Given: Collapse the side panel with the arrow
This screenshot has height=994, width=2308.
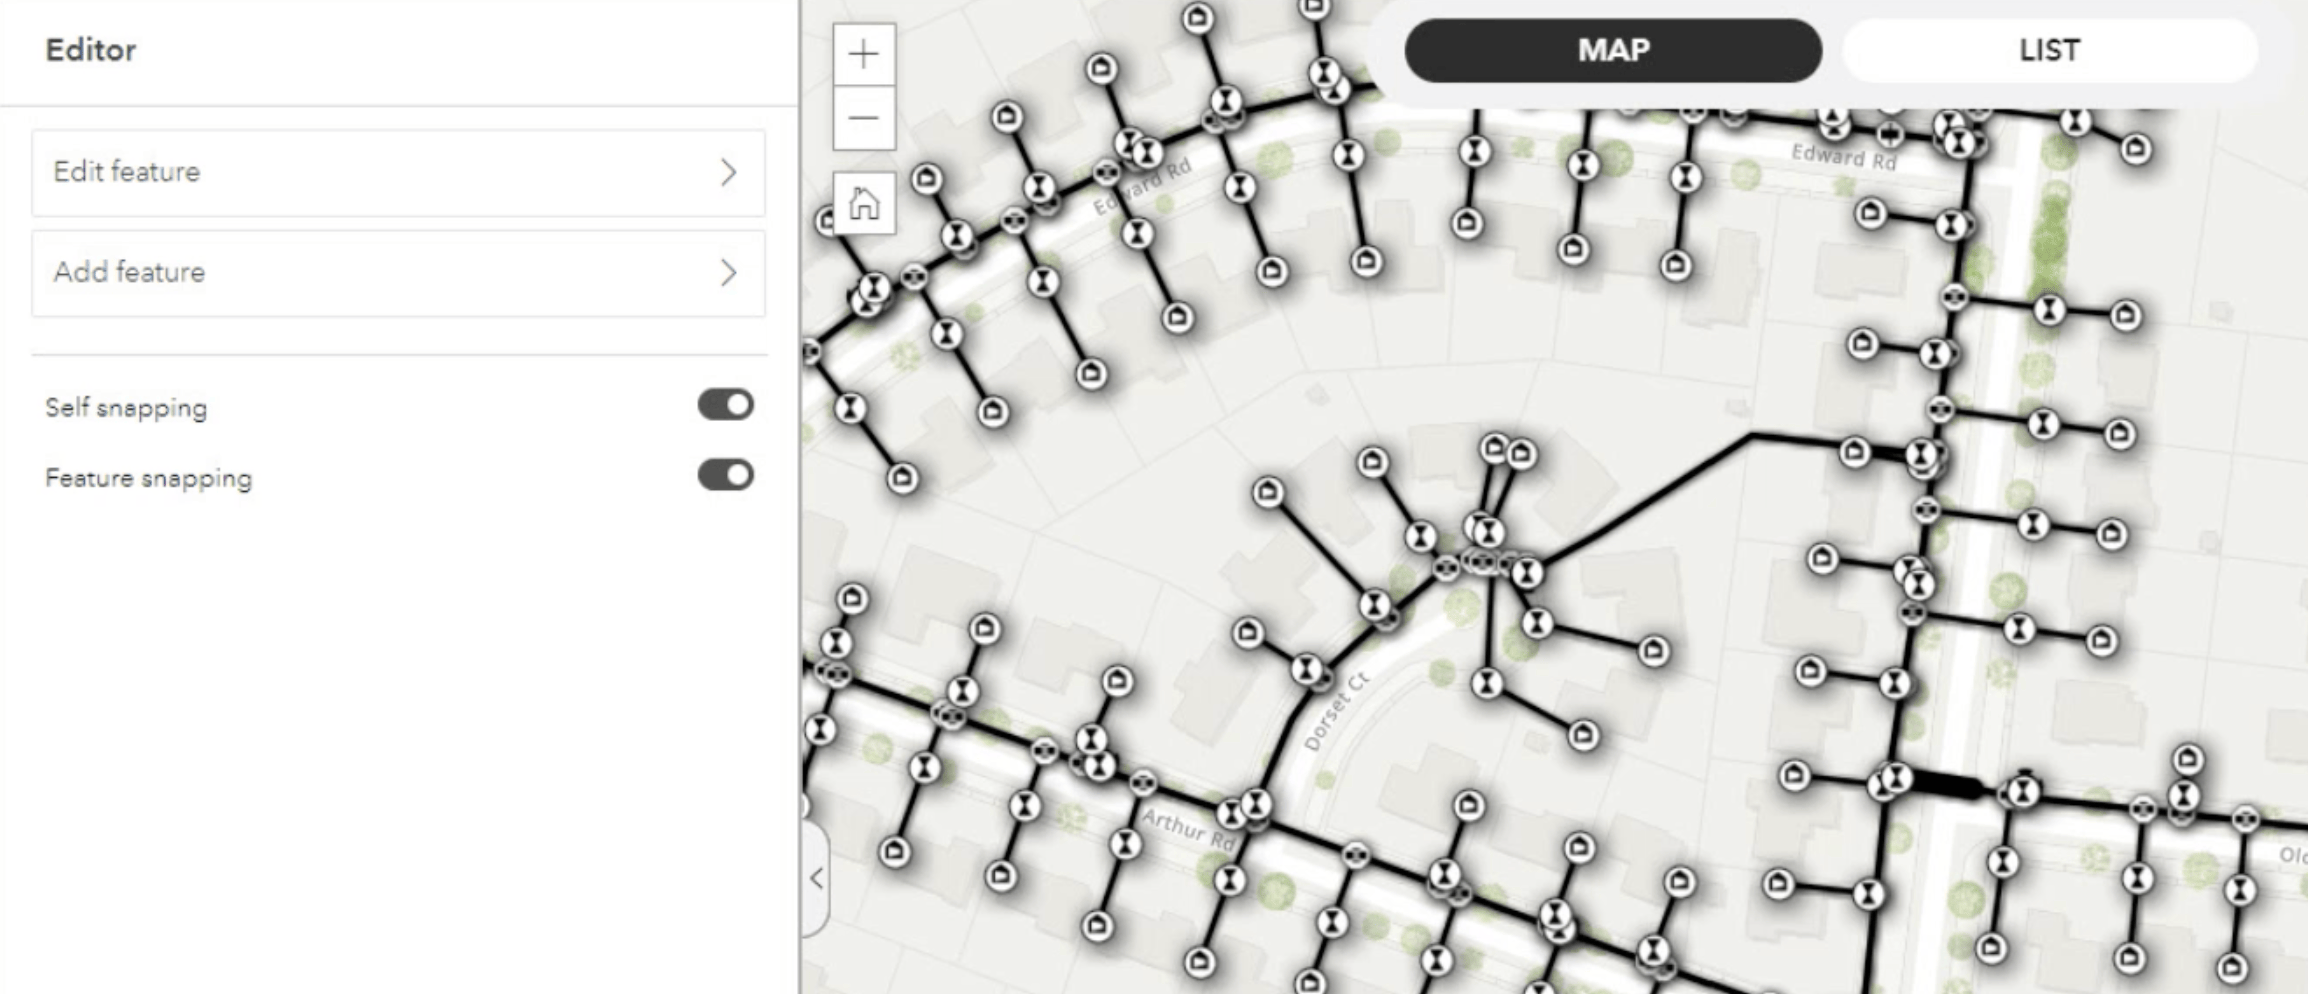Looking at the screenshot, I should tap(817, 878).
